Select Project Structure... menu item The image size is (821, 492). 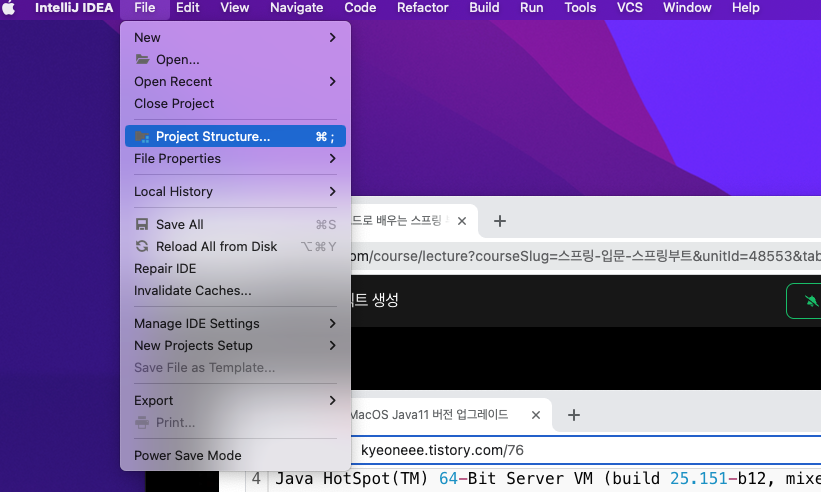(235, 136)
